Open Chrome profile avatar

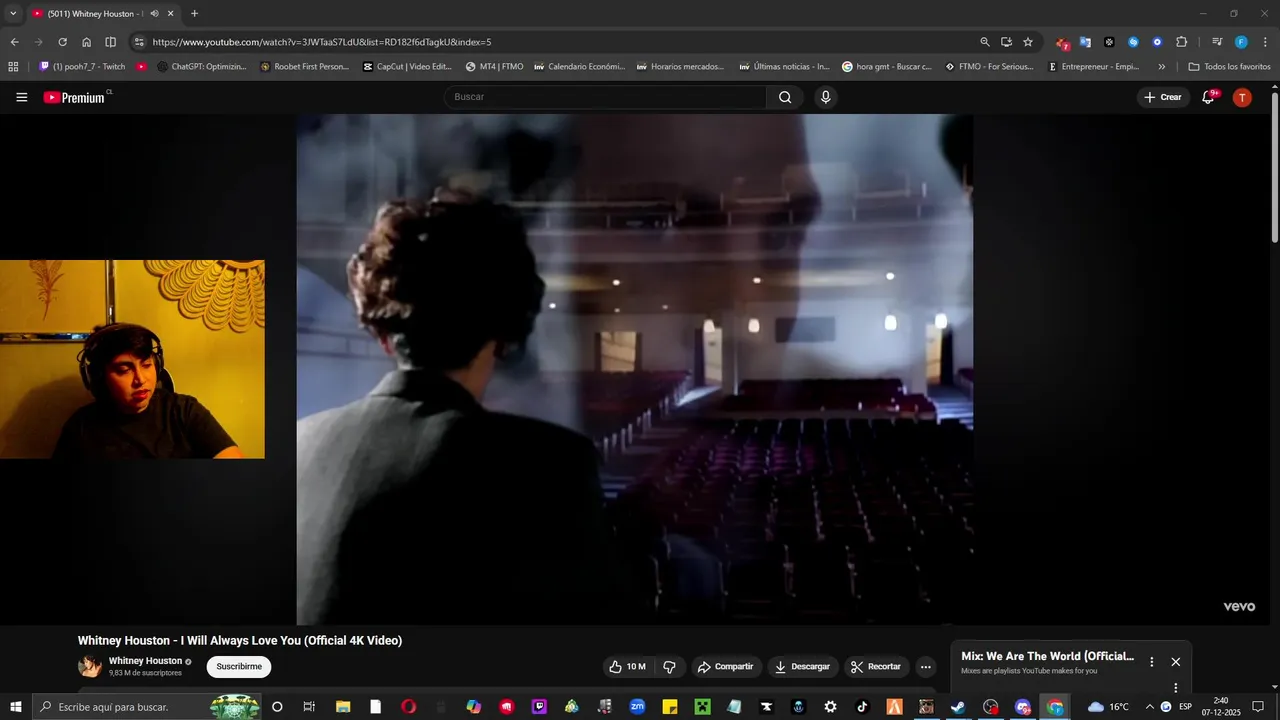click(1241, 42)
